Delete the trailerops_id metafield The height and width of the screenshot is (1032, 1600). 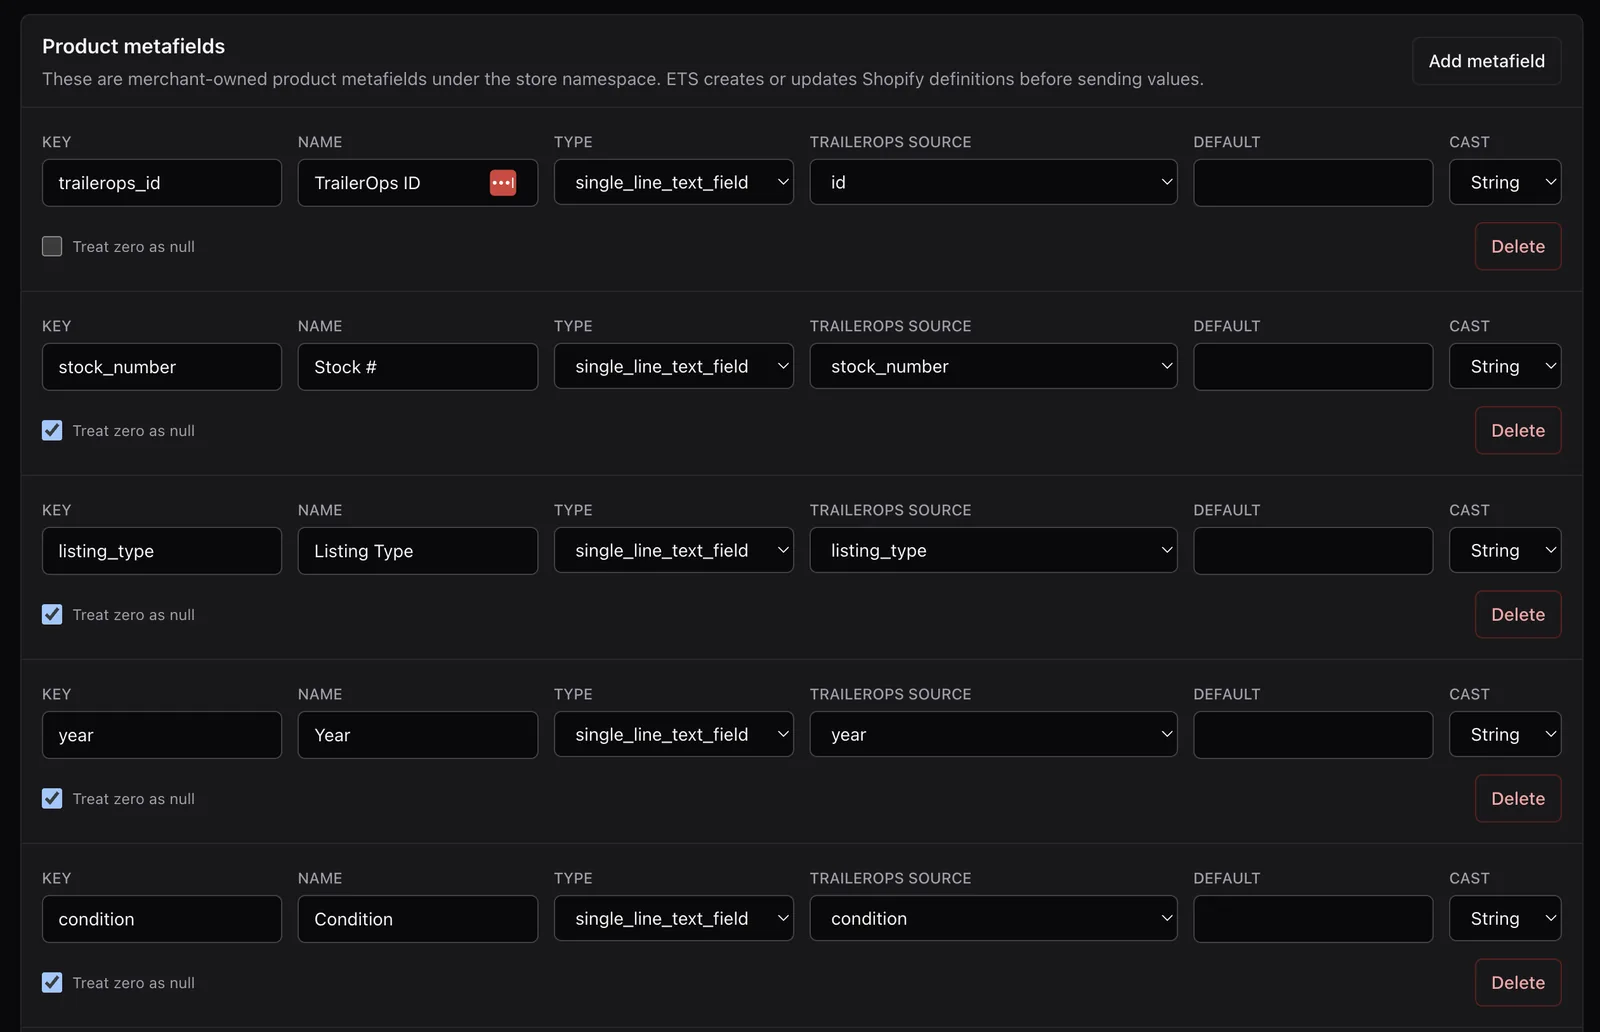1518,246
